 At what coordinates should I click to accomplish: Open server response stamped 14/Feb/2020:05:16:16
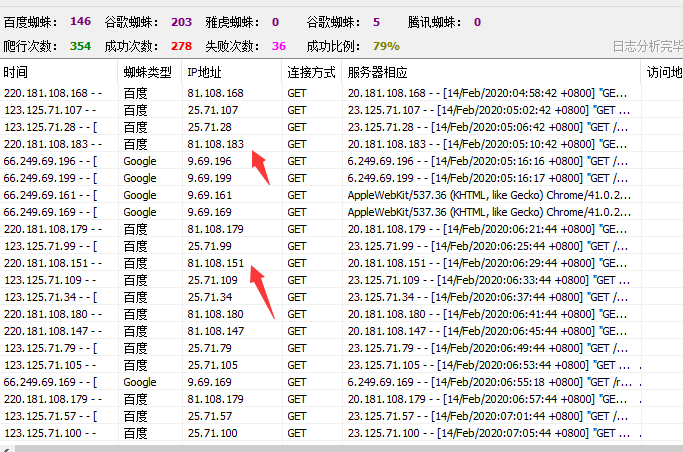488,161
